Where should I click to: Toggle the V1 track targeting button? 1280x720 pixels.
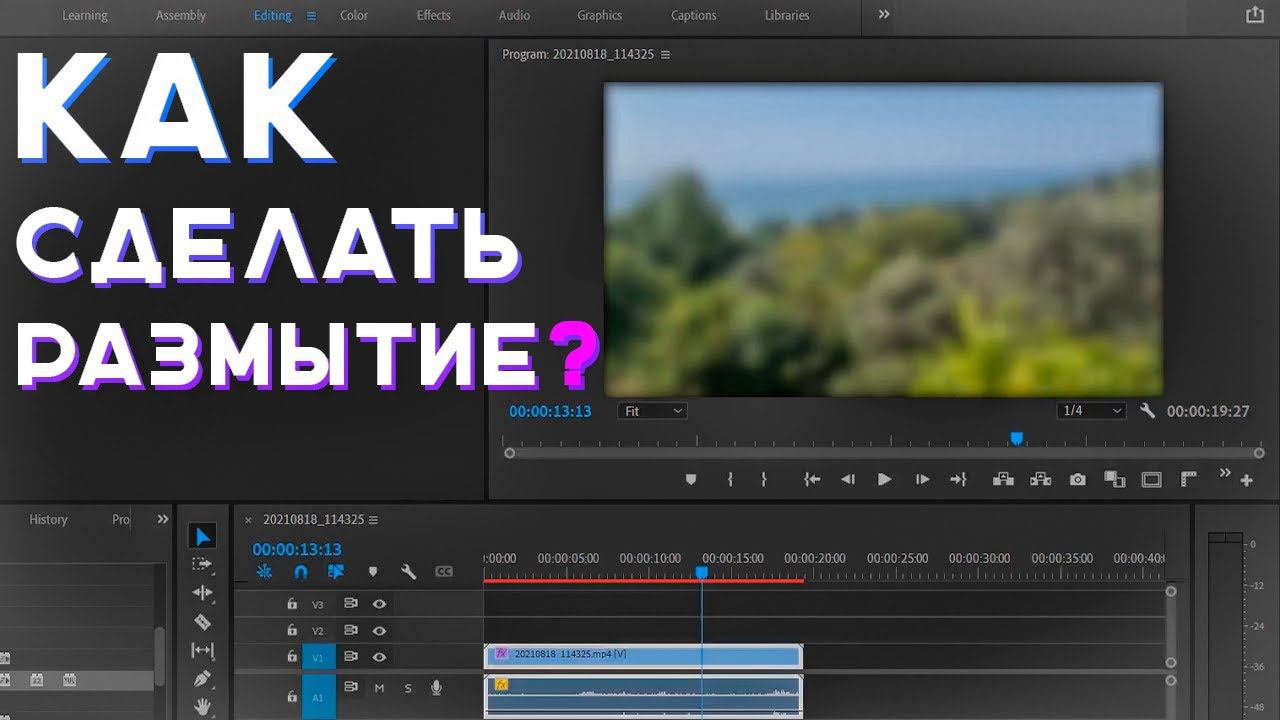tap(319, 657)
